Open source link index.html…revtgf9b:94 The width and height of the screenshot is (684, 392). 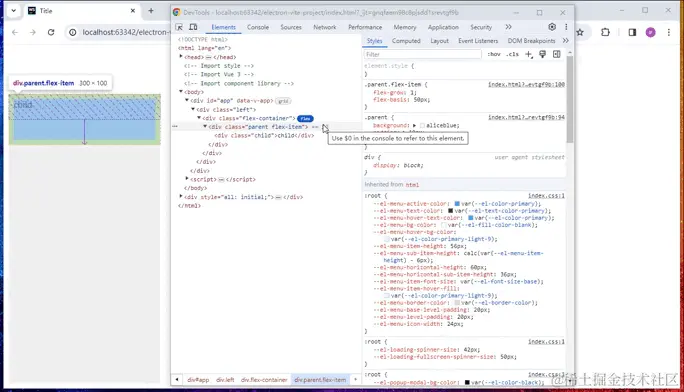(526, 117)
